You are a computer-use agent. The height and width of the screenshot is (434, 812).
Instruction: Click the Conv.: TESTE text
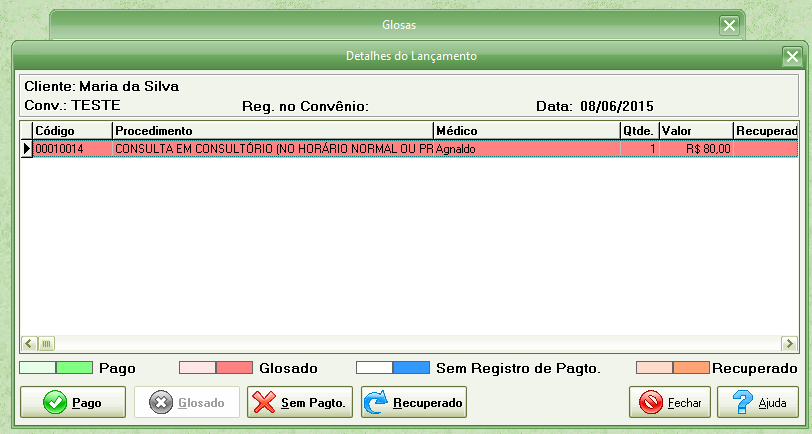tap(72, 105)
